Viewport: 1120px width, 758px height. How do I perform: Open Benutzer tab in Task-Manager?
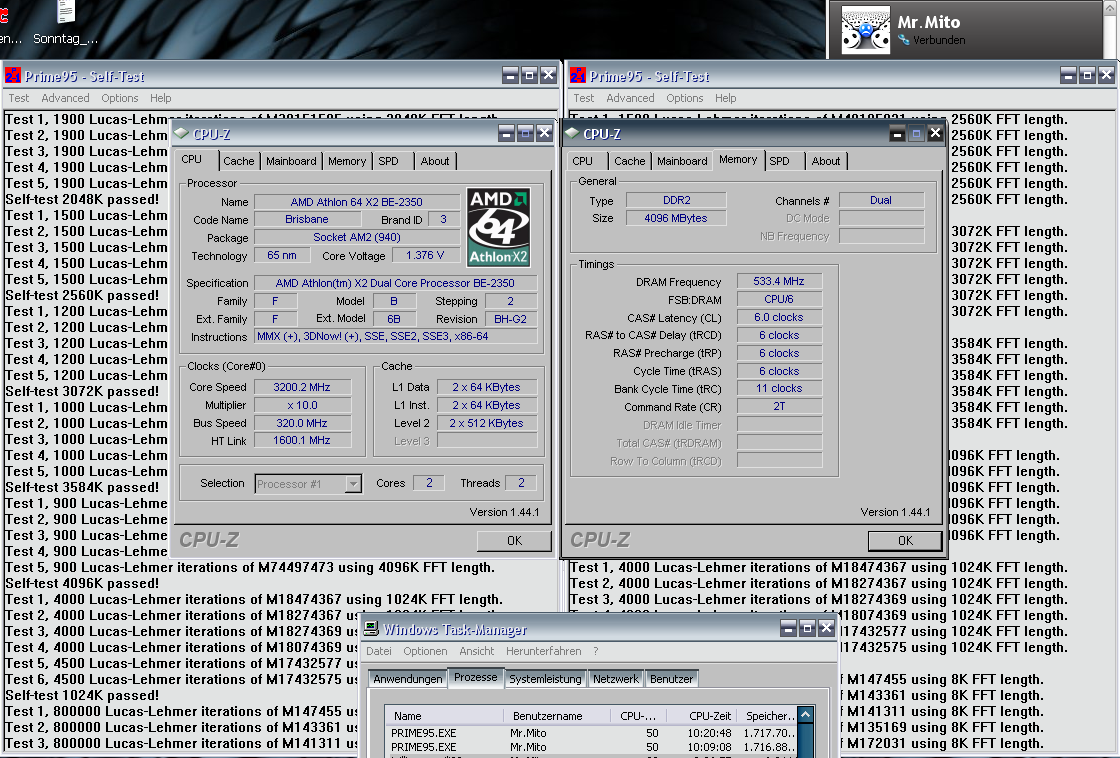pyautogui.click(x=671, y=679)
